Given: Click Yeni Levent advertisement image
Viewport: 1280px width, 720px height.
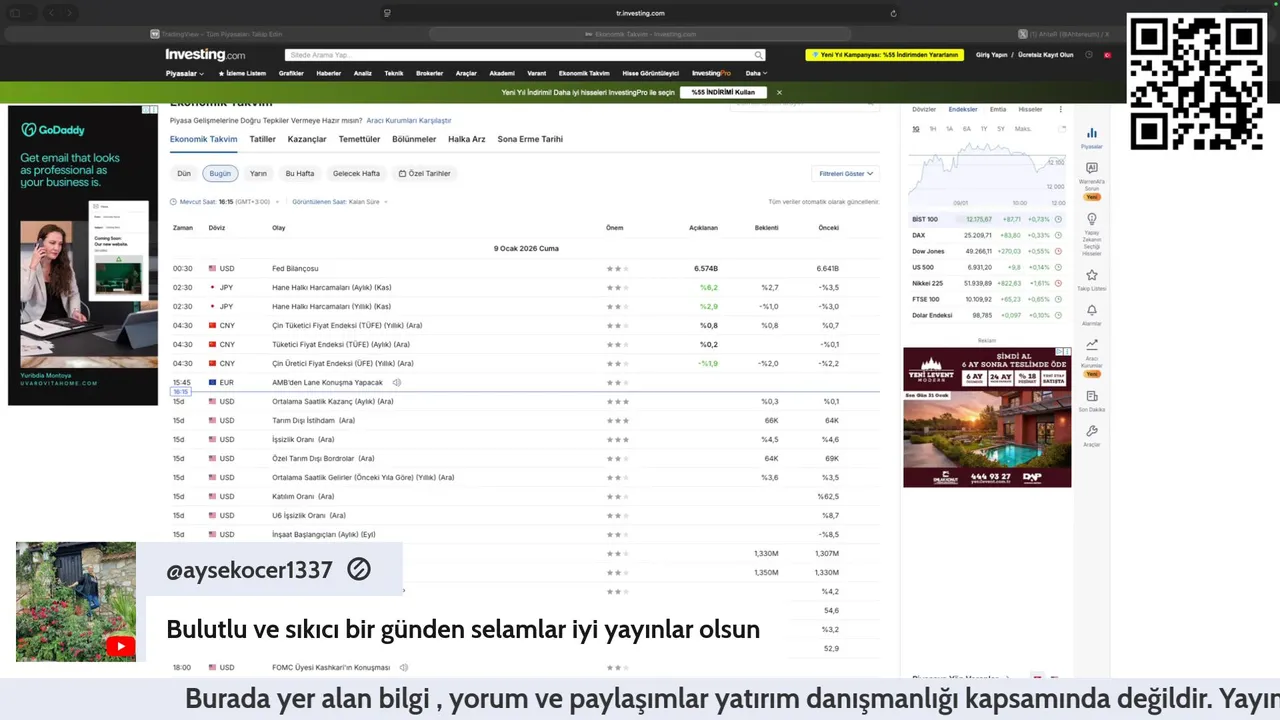Looking at the screenshot, I should pyautogui.click(x=987, y=417).
